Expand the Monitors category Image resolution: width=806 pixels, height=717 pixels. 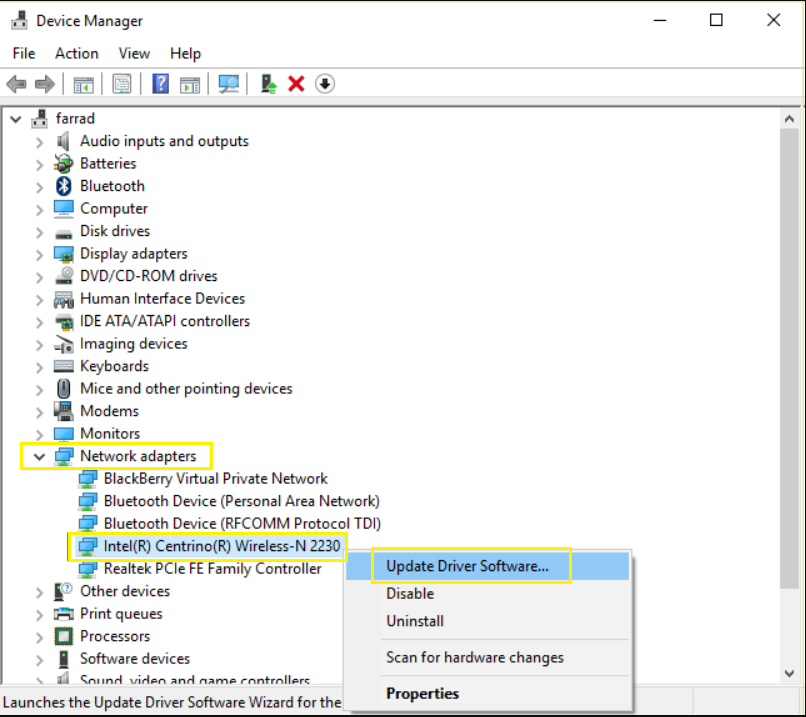pos(40,435)
